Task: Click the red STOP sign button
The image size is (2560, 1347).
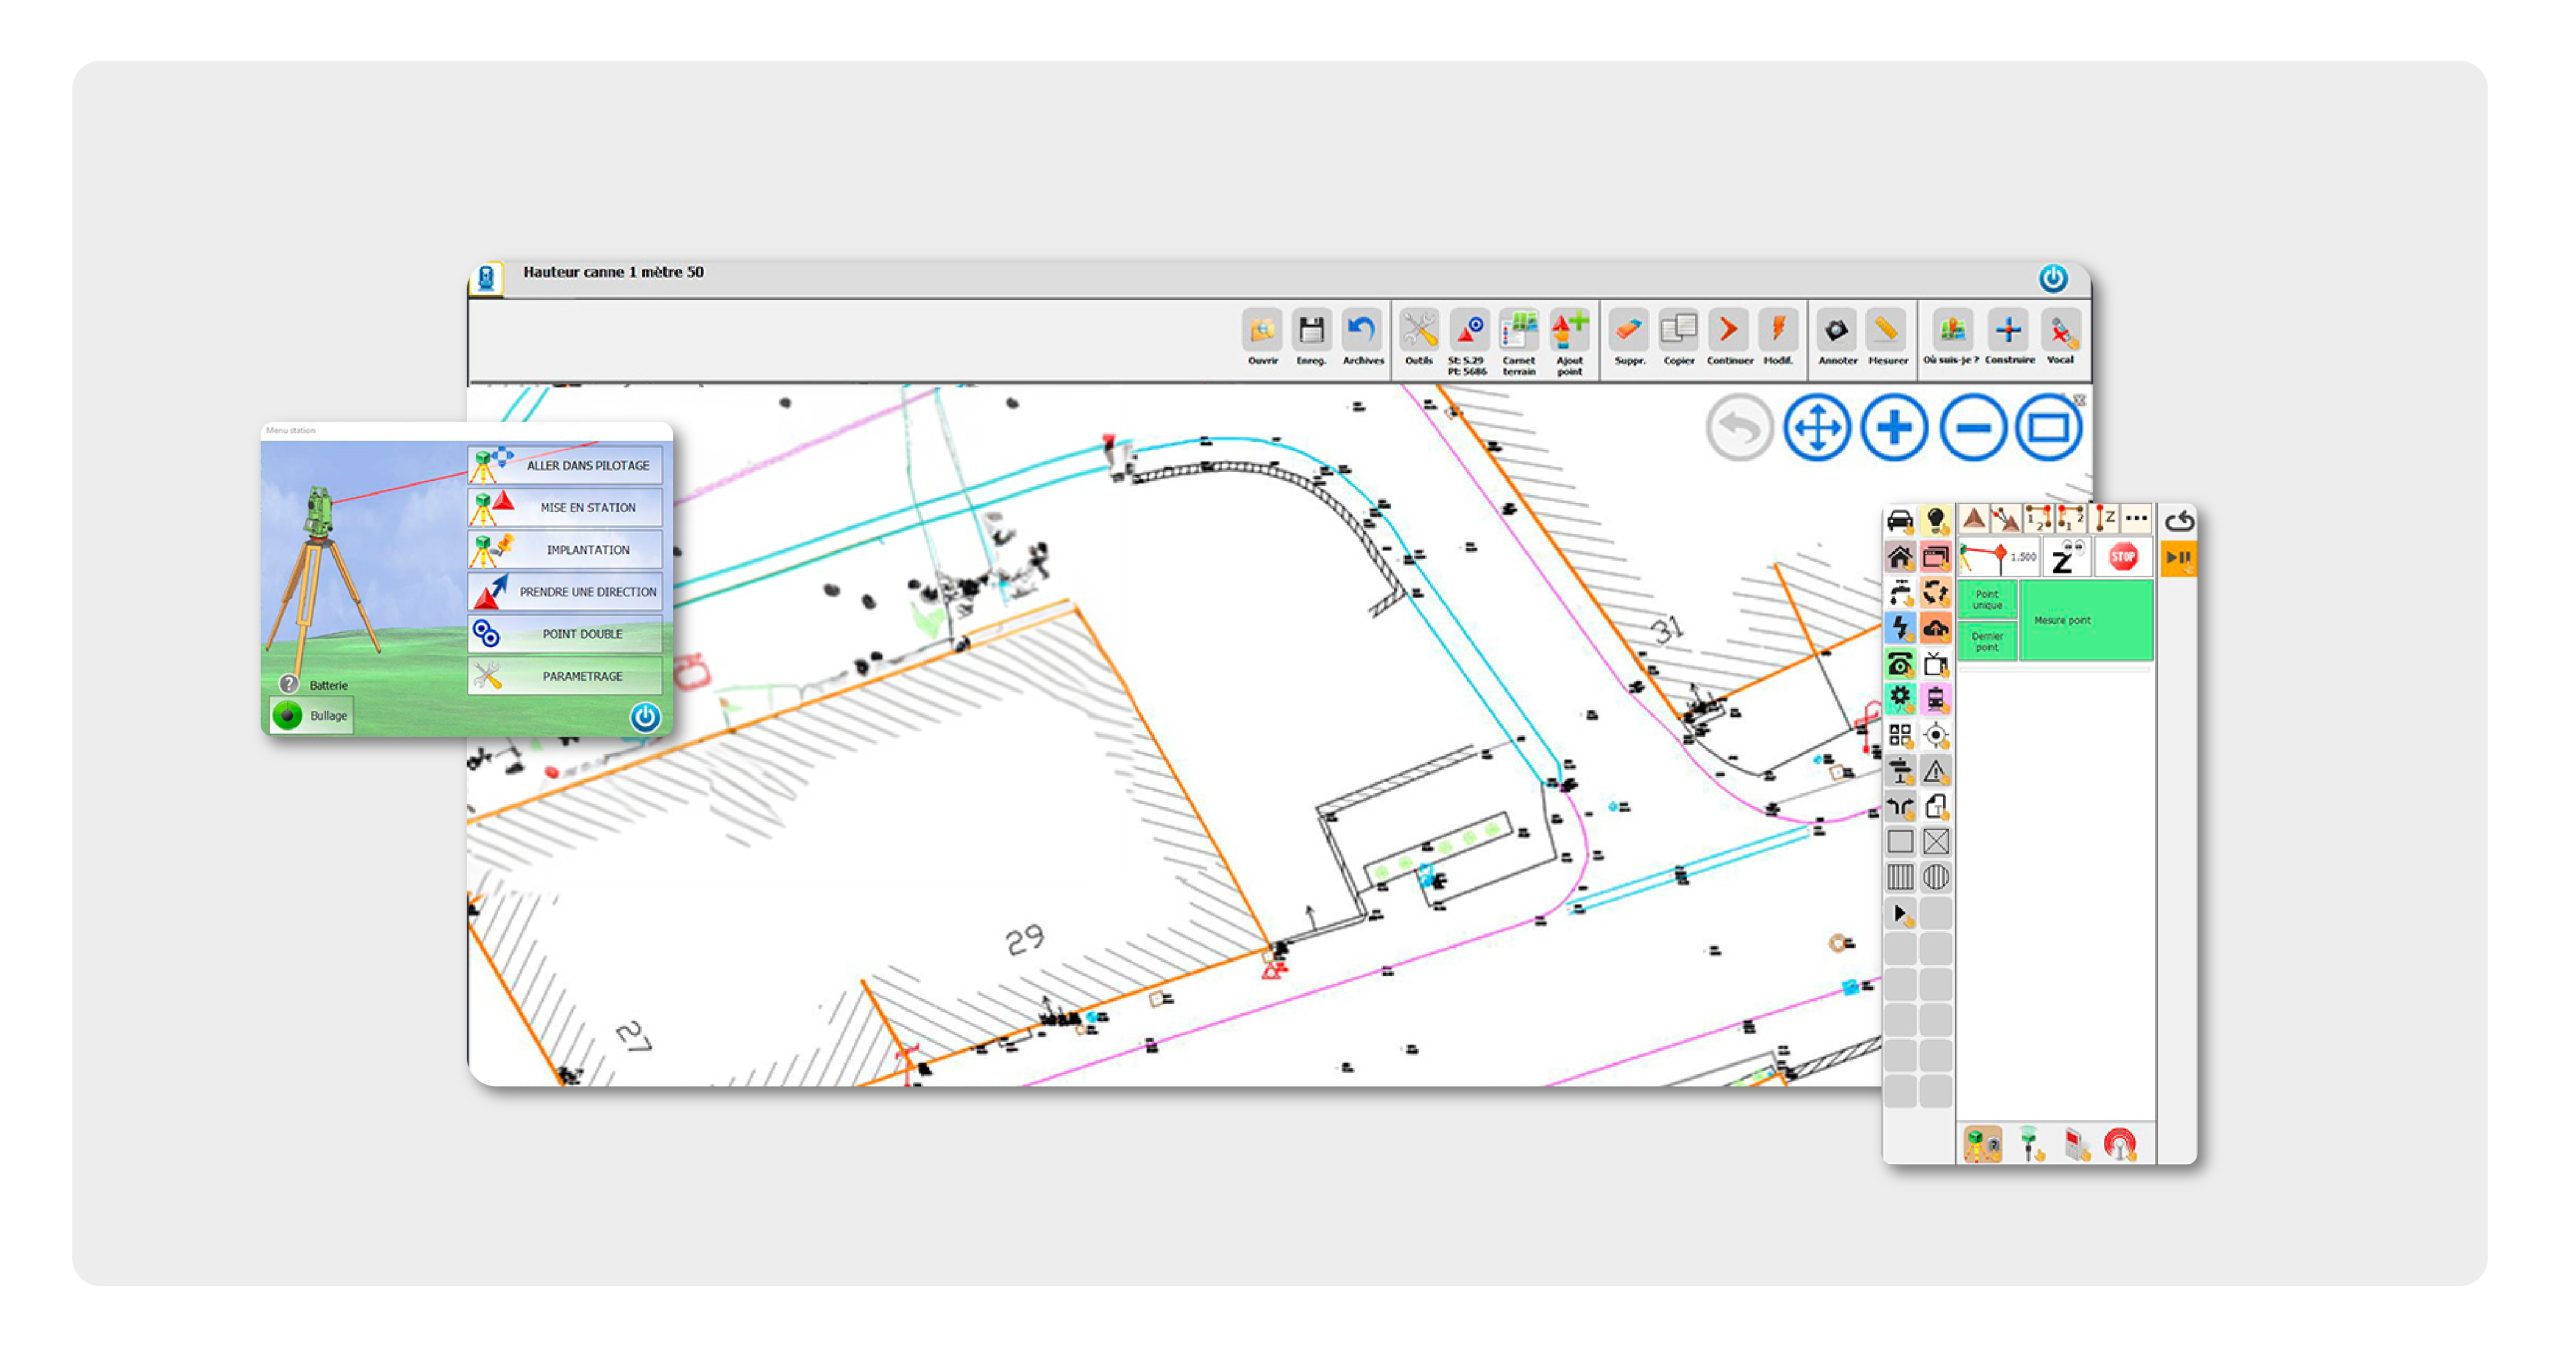Action: pos(2122,558)
